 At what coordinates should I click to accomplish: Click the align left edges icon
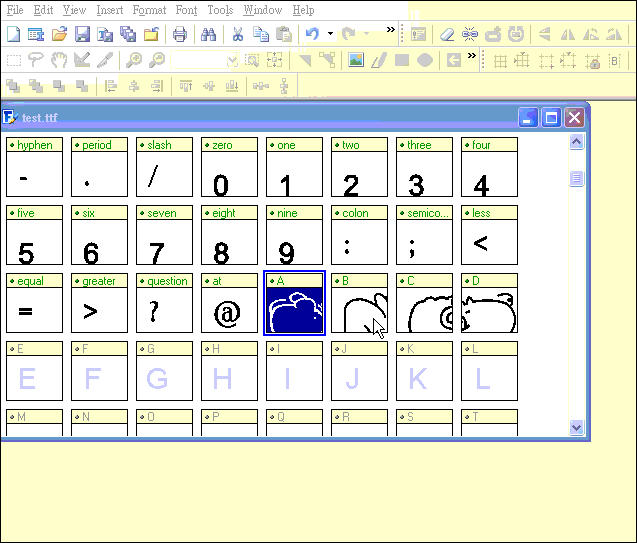coord(110,86)
